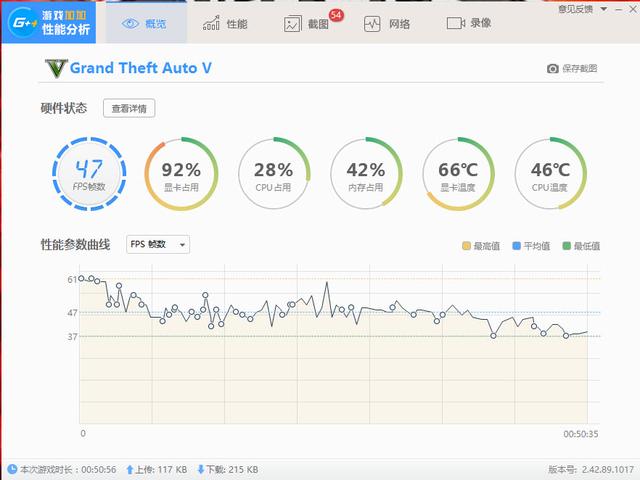The height and width of the screenshot is (480, 640).
Task: Click the 92% GPU usage gauge
Action: click(x=181, y=174)
